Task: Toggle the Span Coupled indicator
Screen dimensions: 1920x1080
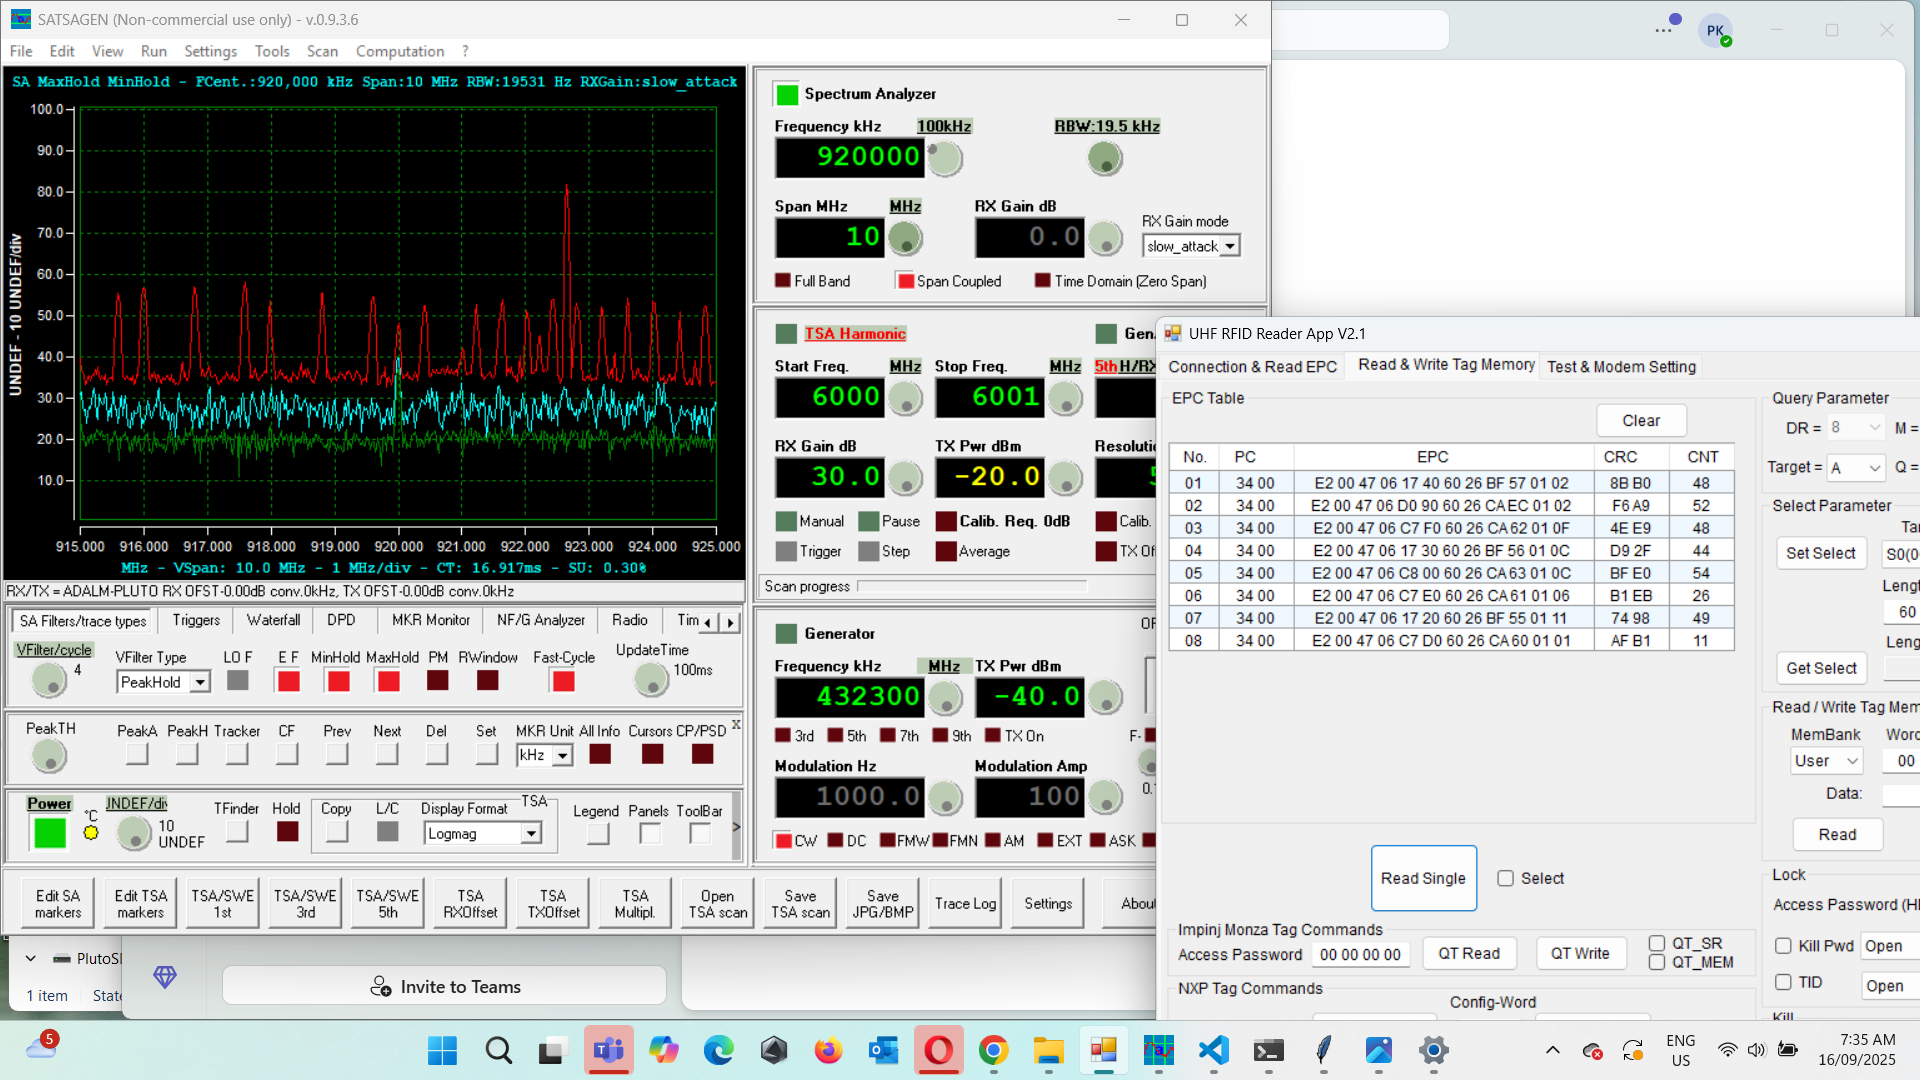Action: point(905,281)
